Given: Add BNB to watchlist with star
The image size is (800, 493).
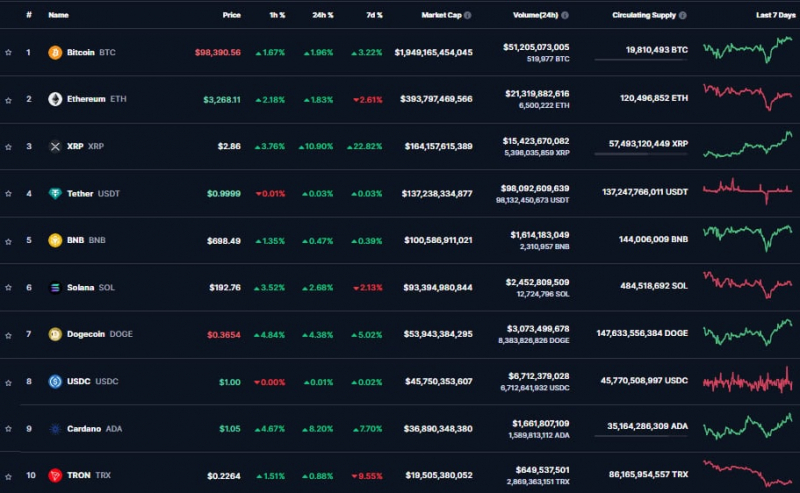Looking at the screenshot, I should click(9, 241).
